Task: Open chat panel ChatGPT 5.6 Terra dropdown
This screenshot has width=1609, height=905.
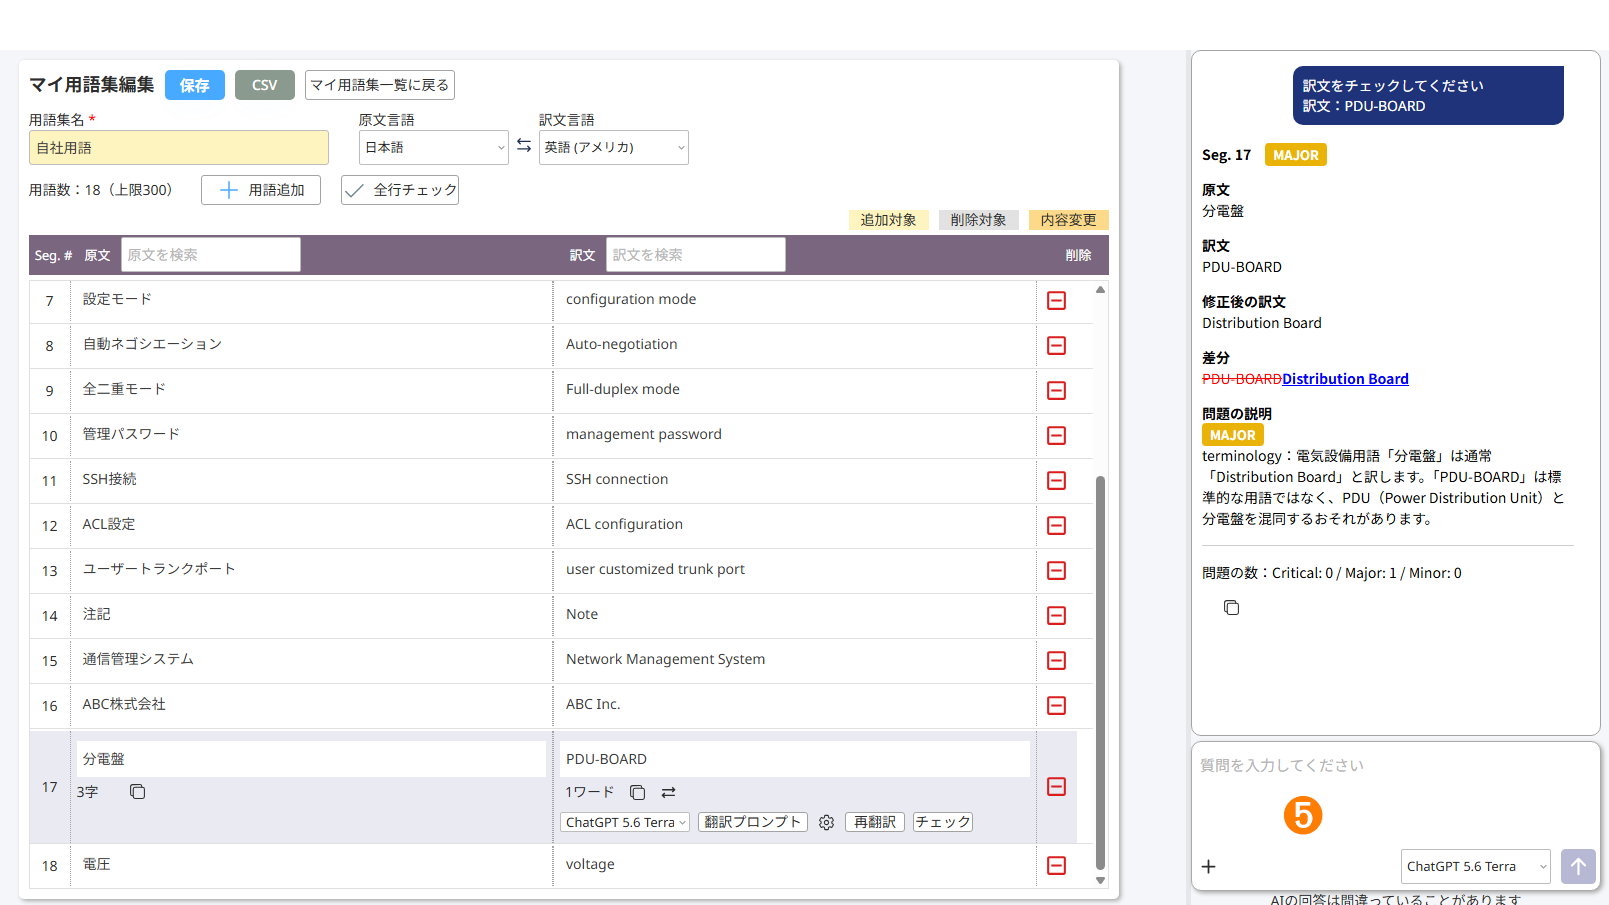Action: (1476, 866)
